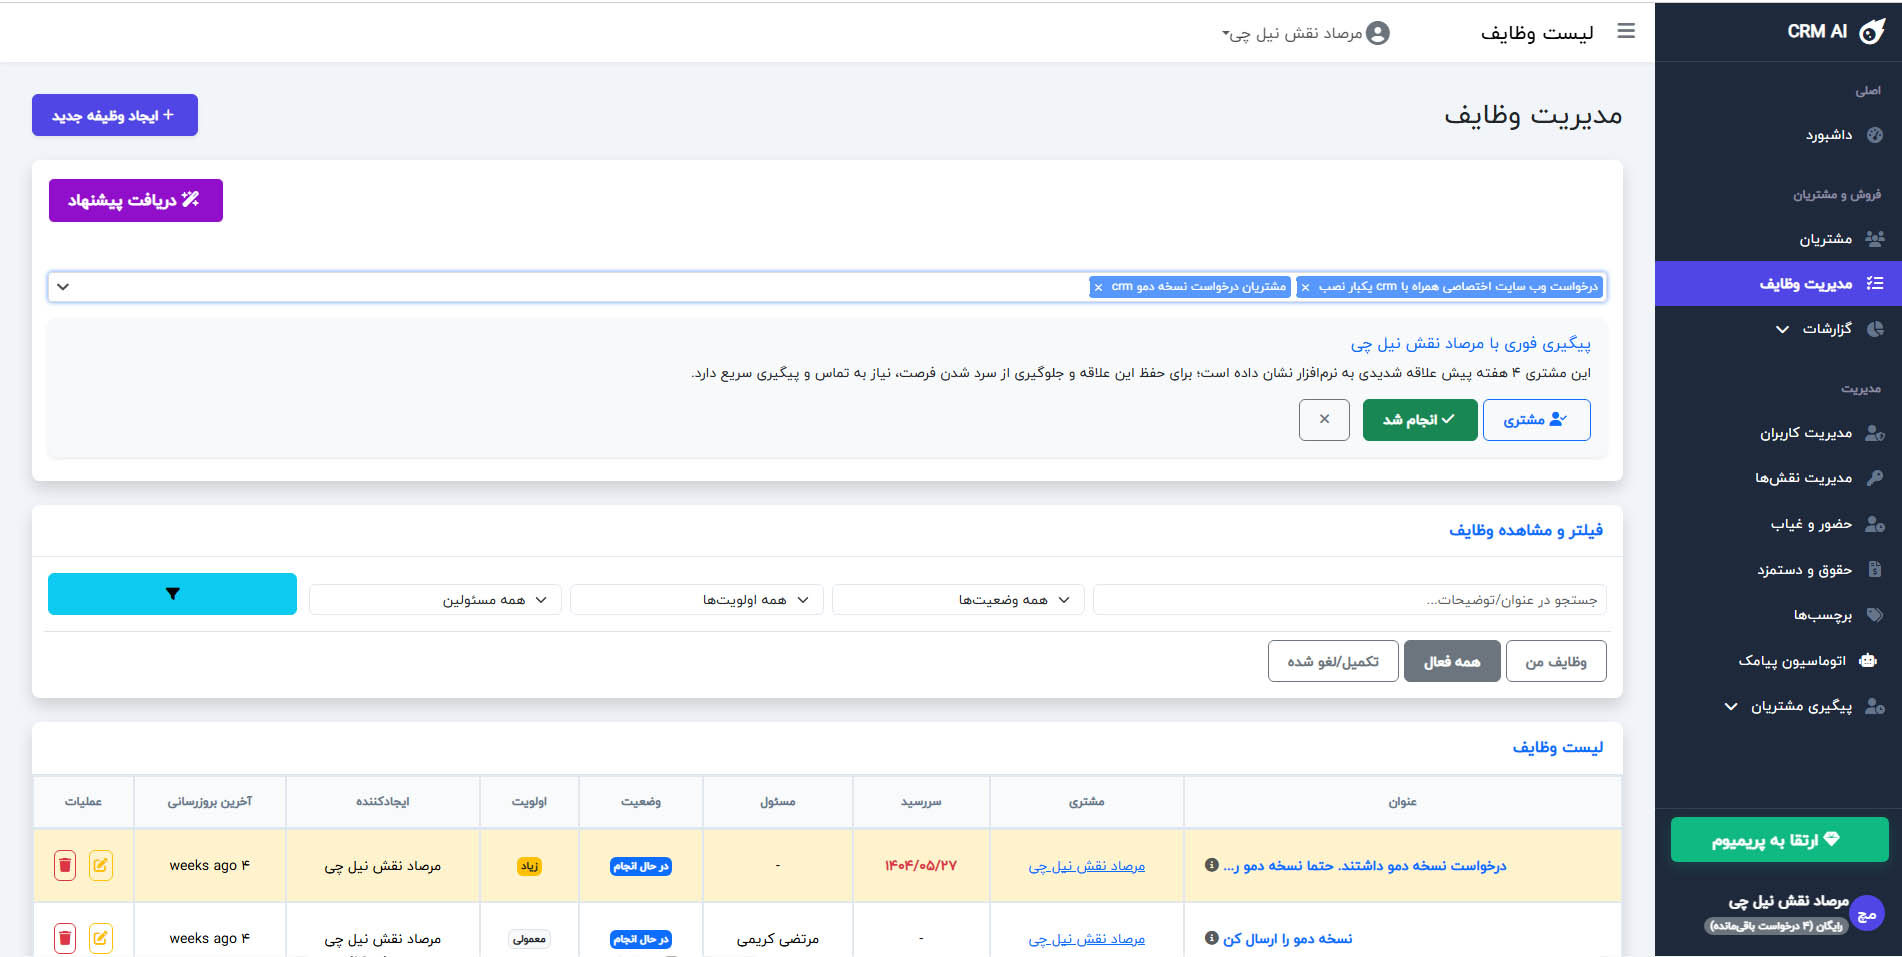Open the hamburger menu next to لیست وظایف
The image size is (1902, 957).
point(1626,31)
